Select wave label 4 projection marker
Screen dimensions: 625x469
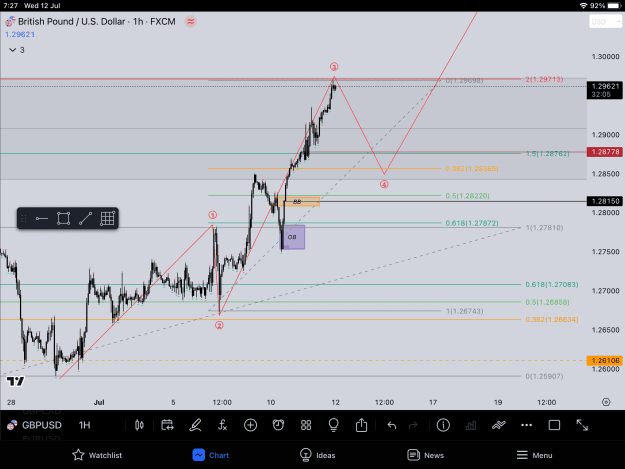[x=384, y=184]
